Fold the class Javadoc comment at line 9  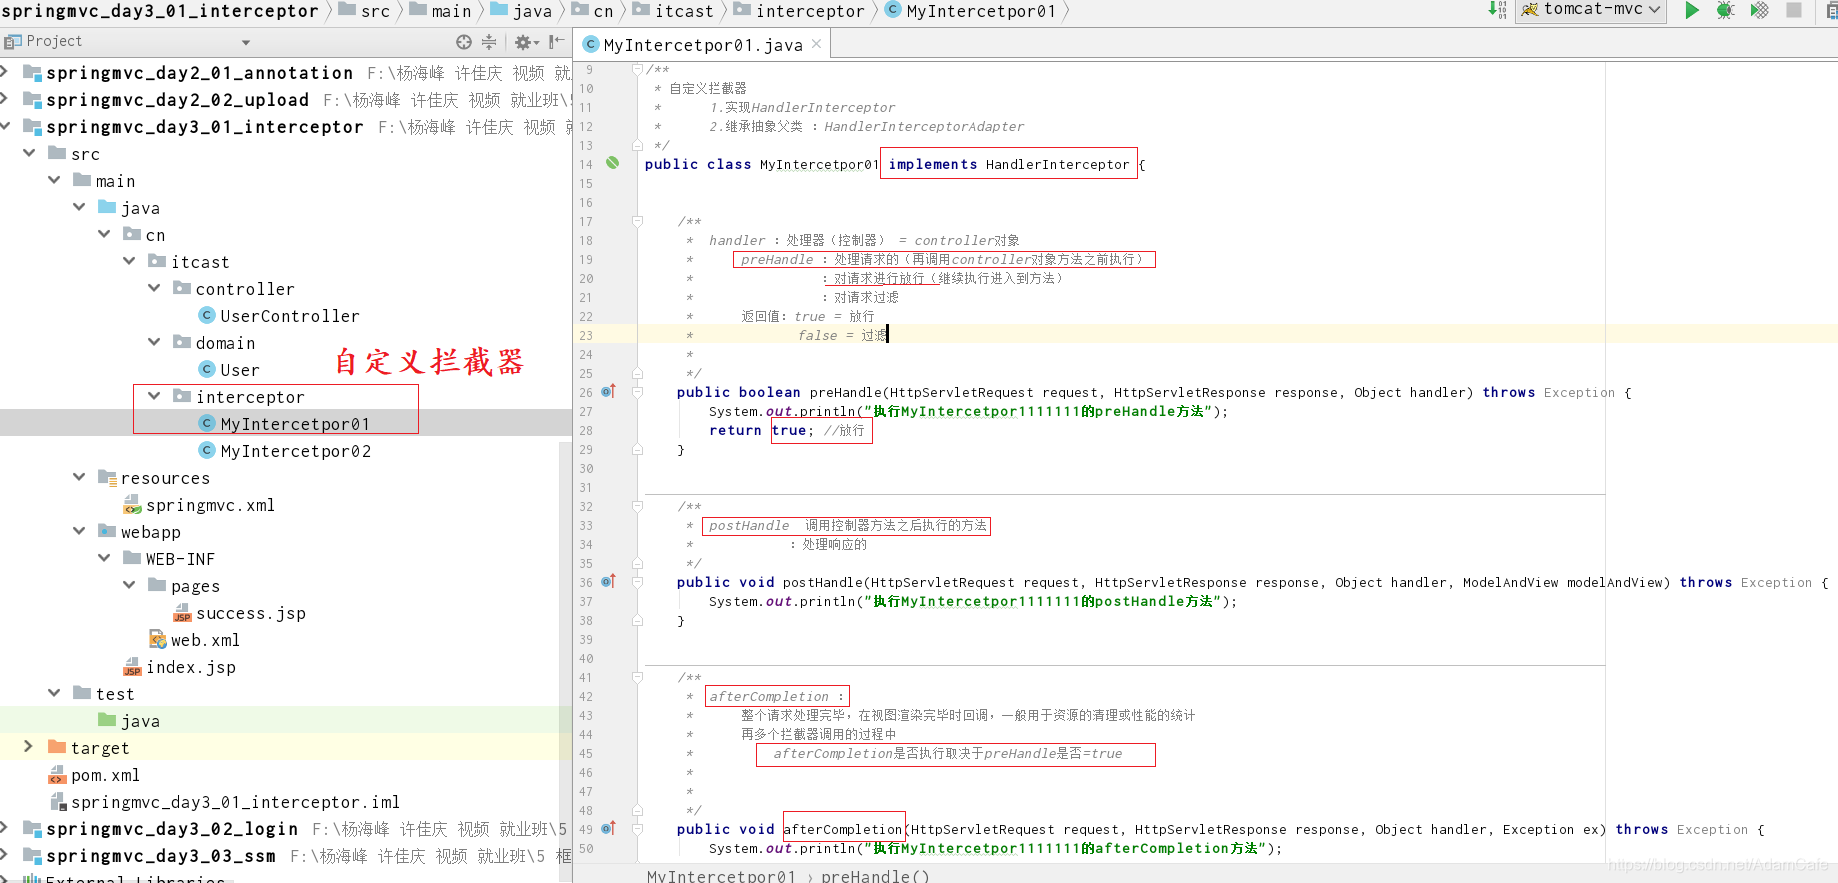637,69
